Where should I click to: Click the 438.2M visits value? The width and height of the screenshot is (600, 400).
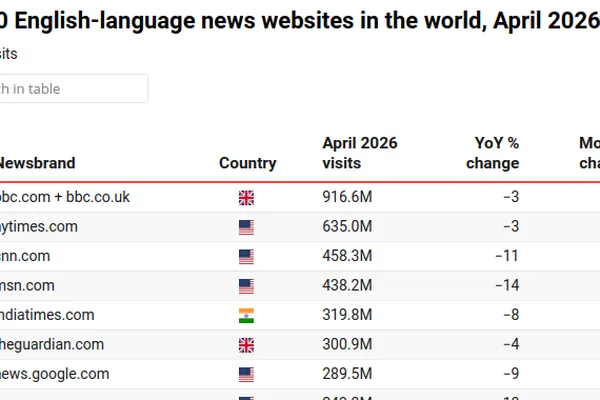(347, 285)
